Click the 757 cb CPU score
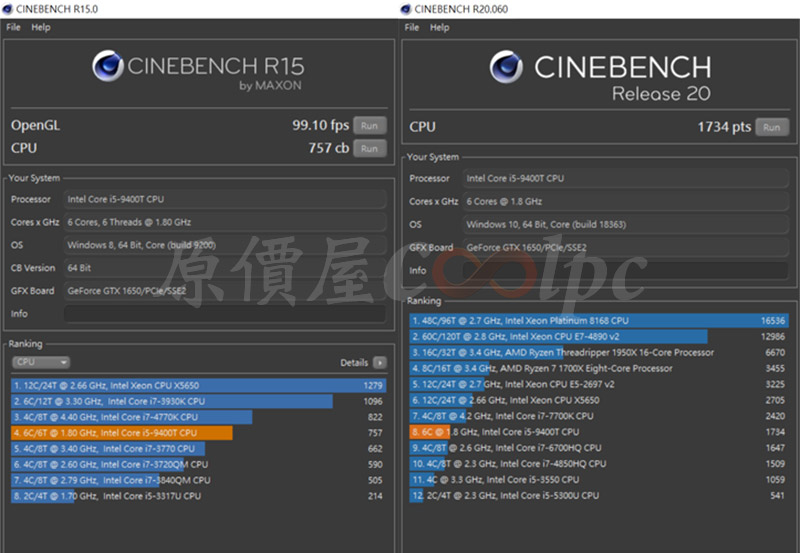The width and height of the screenshot is (800, 553). click(329, 148)
